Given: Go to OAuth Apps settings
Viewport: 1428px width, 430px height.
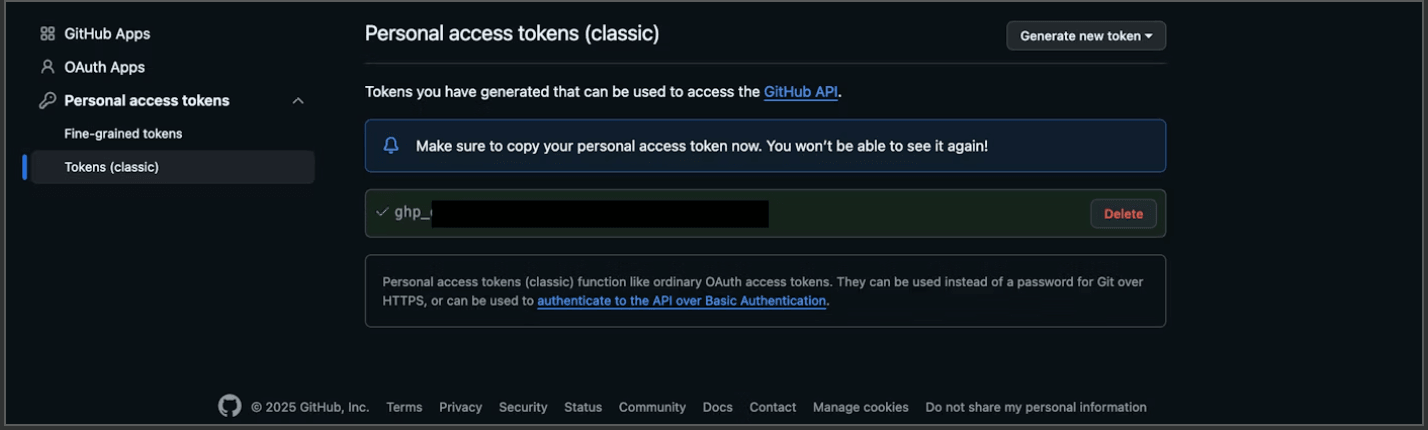Looking at the screenshot, I should [x=104, y=67].
